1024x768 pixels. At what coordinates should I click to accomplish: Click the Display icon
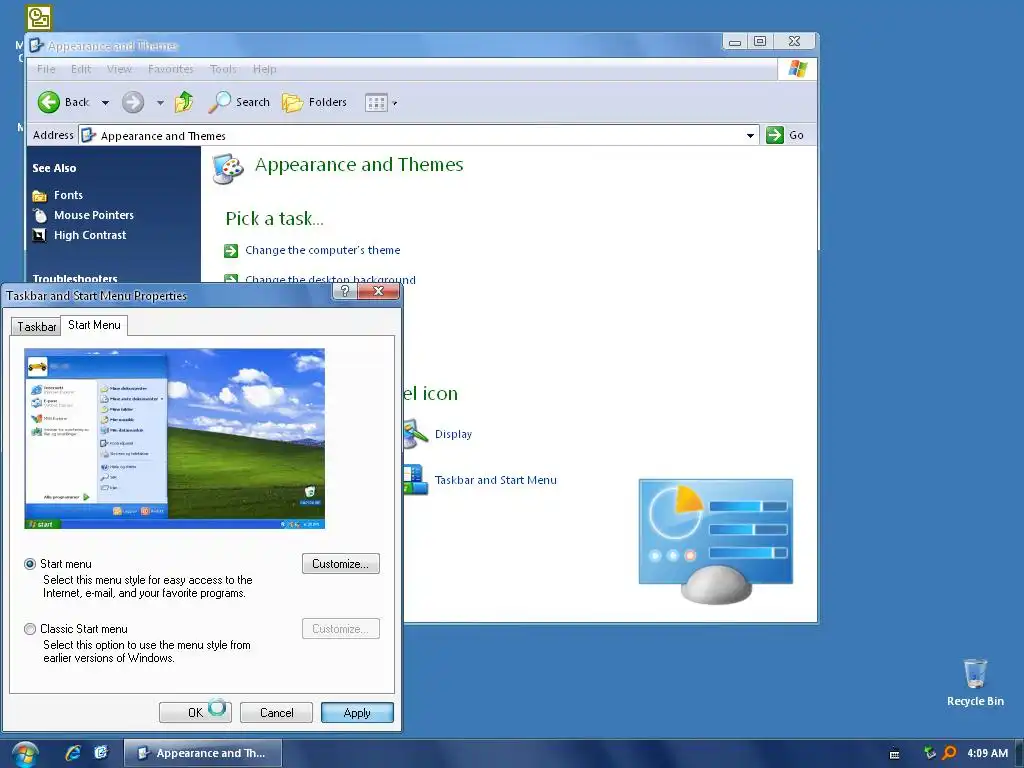pyautogui.click(x=415, y=434)
